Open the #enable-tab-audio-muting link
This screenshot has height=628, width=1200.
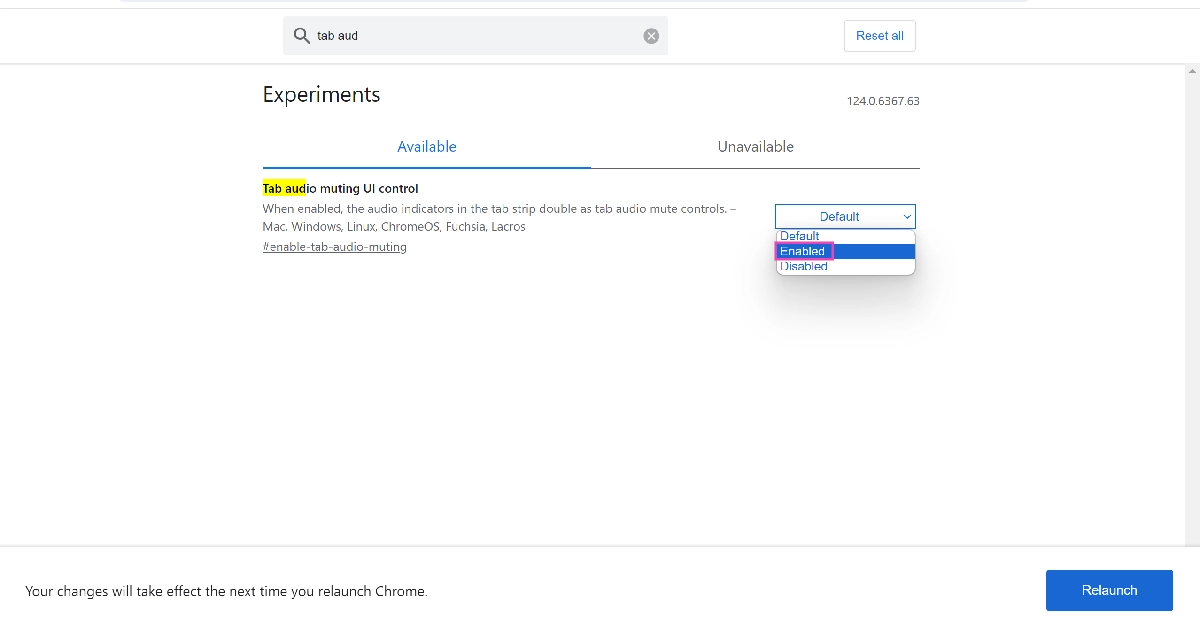point(334,246)
